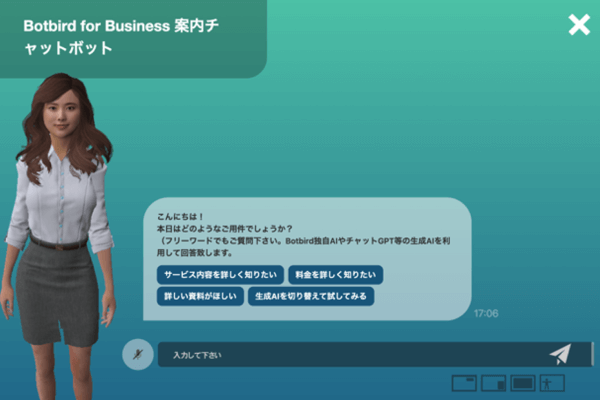The height and width of the screenshot is (400, 600).
Task: Select the avatar display mode icon
Action: (x=552, y=383)
